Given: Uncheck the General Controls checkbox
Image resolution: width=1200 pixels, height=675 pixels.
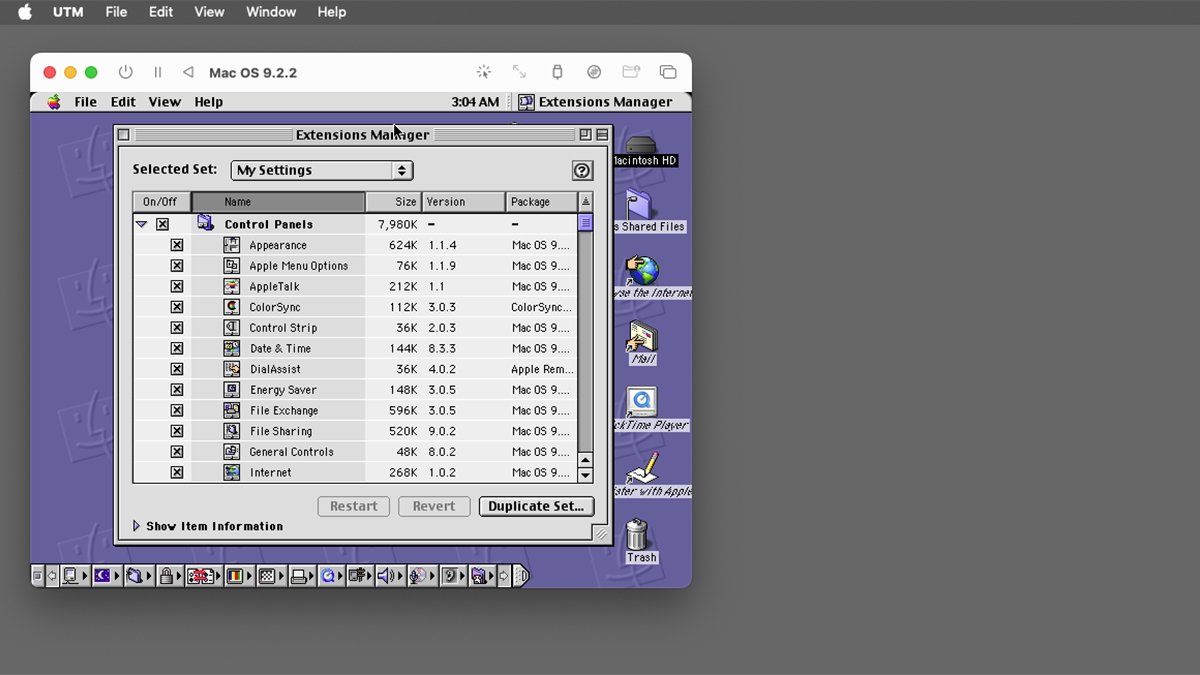Looking at the screenshot, I should (x=177, y=452).
